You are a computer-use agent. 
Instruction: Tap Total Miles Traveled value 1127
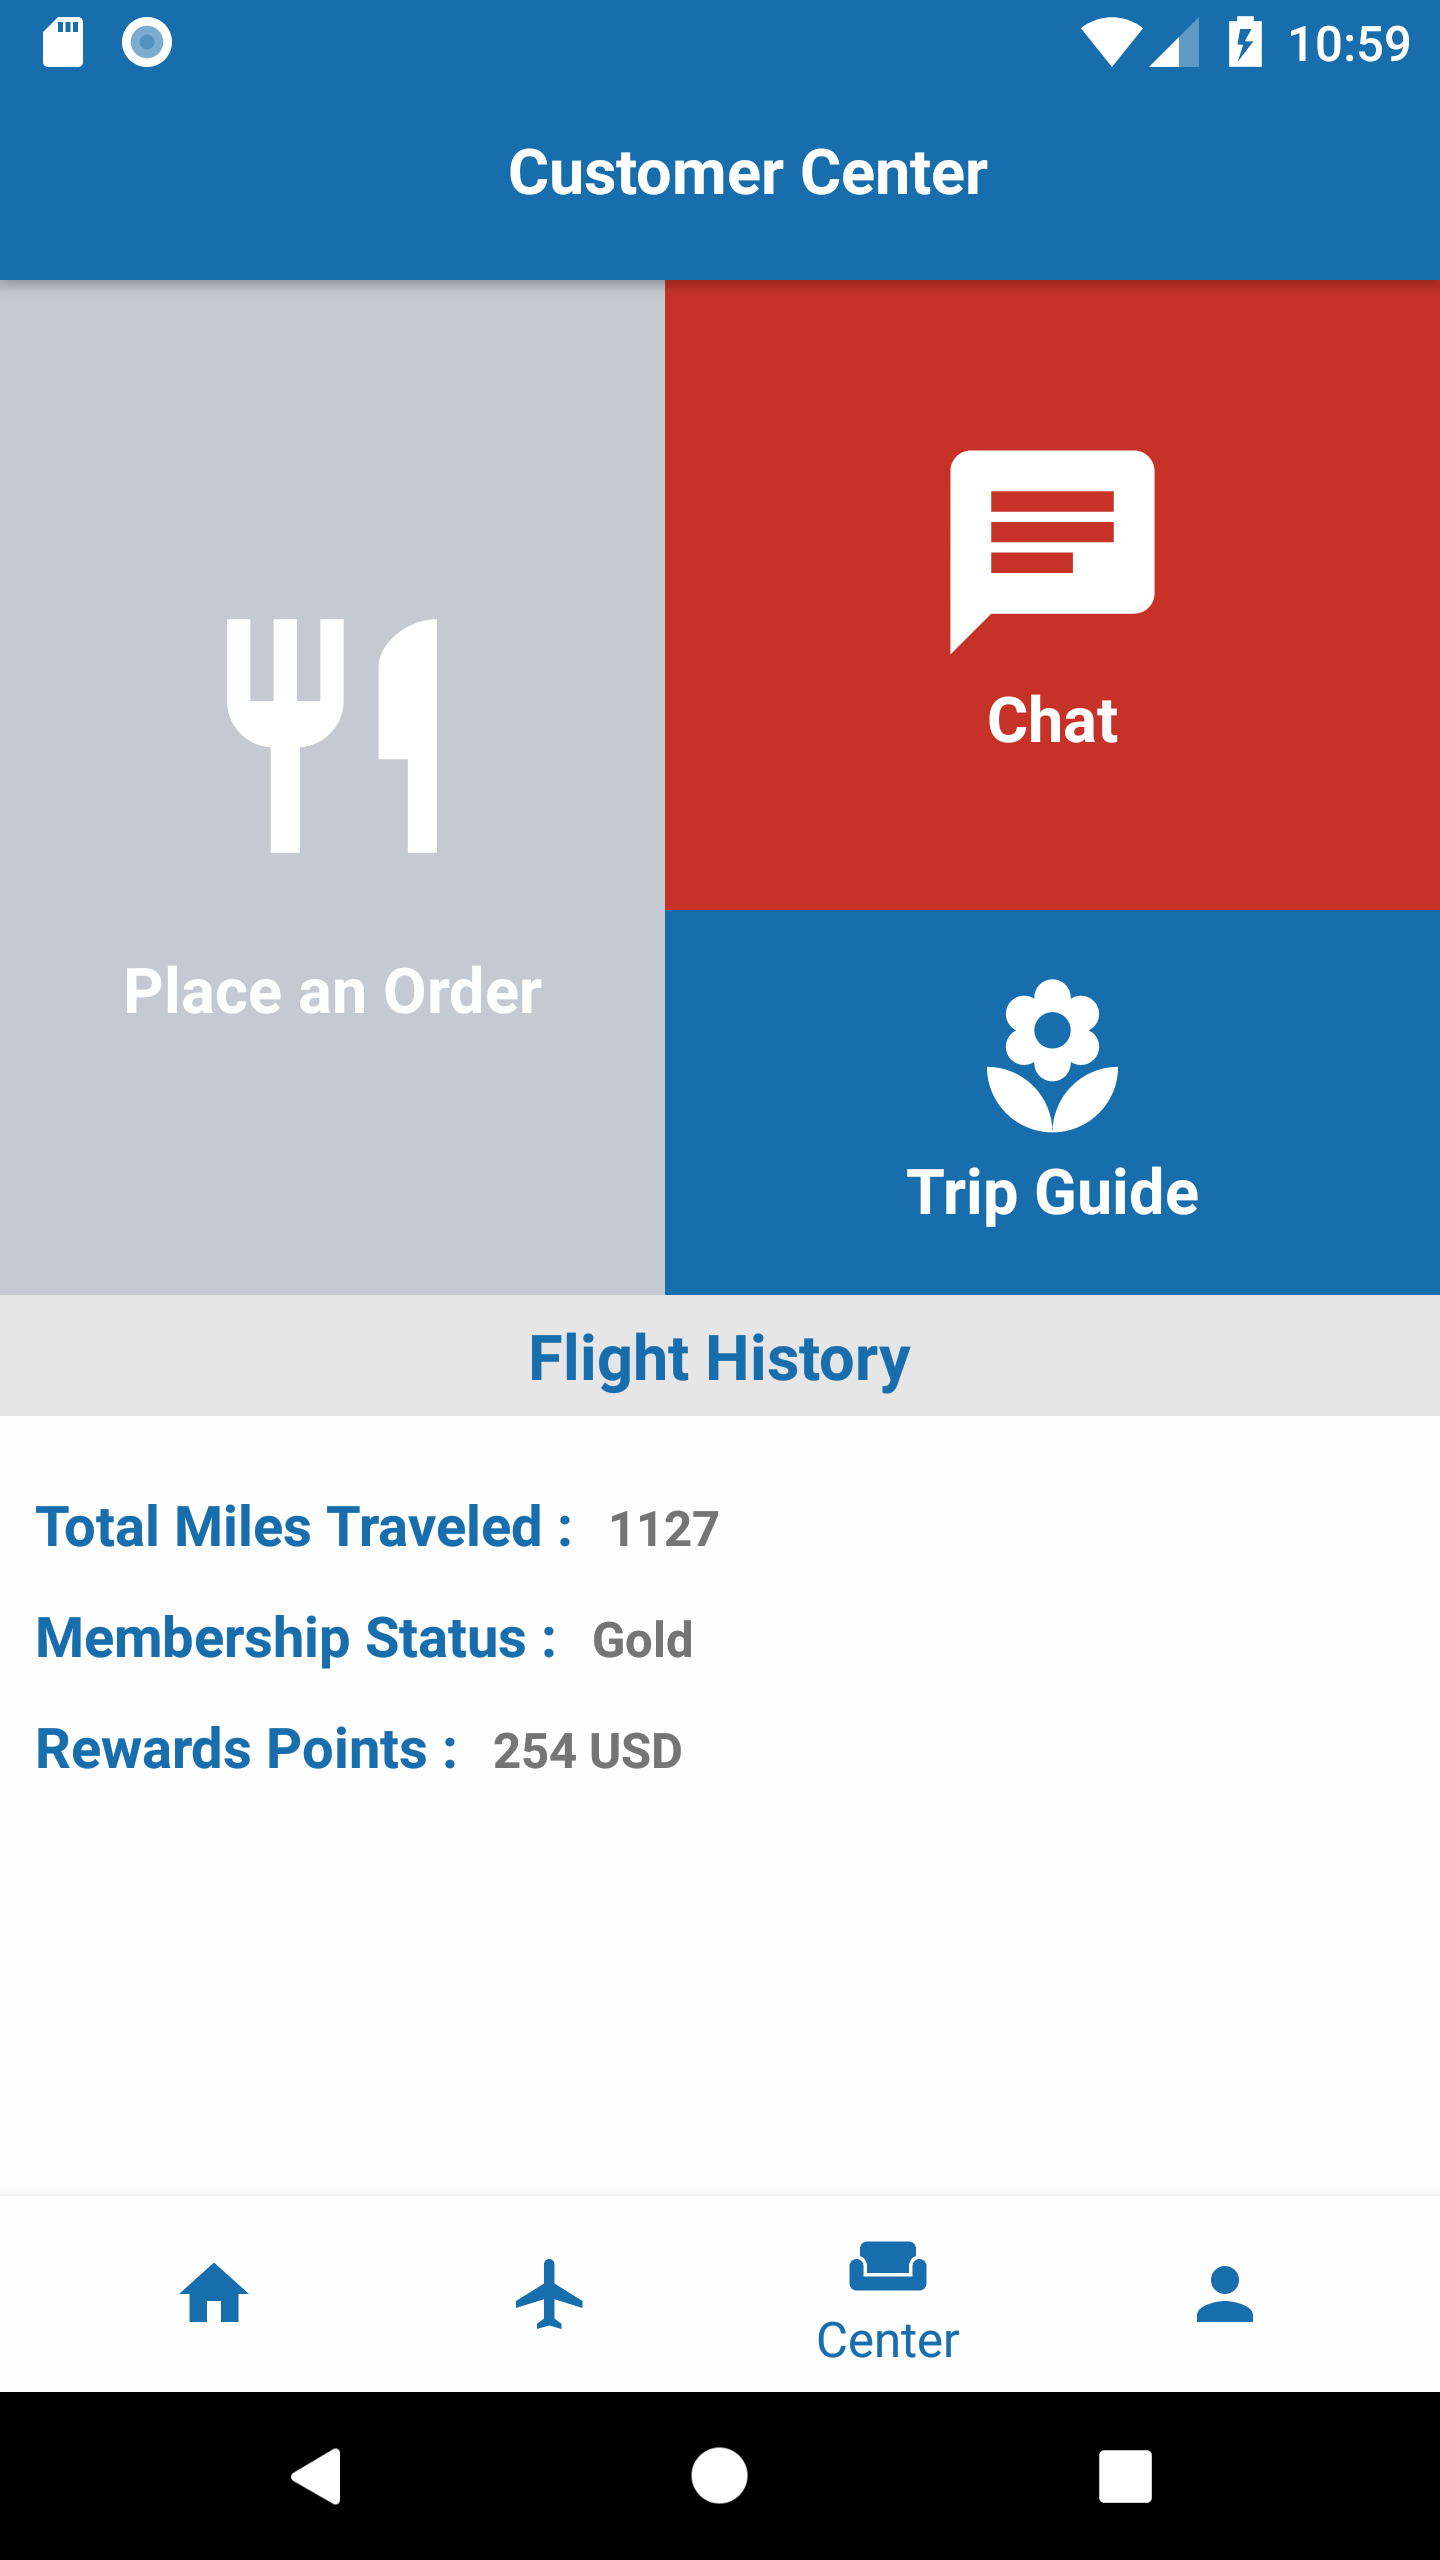pyautogui.click(x=664, y=1528)
